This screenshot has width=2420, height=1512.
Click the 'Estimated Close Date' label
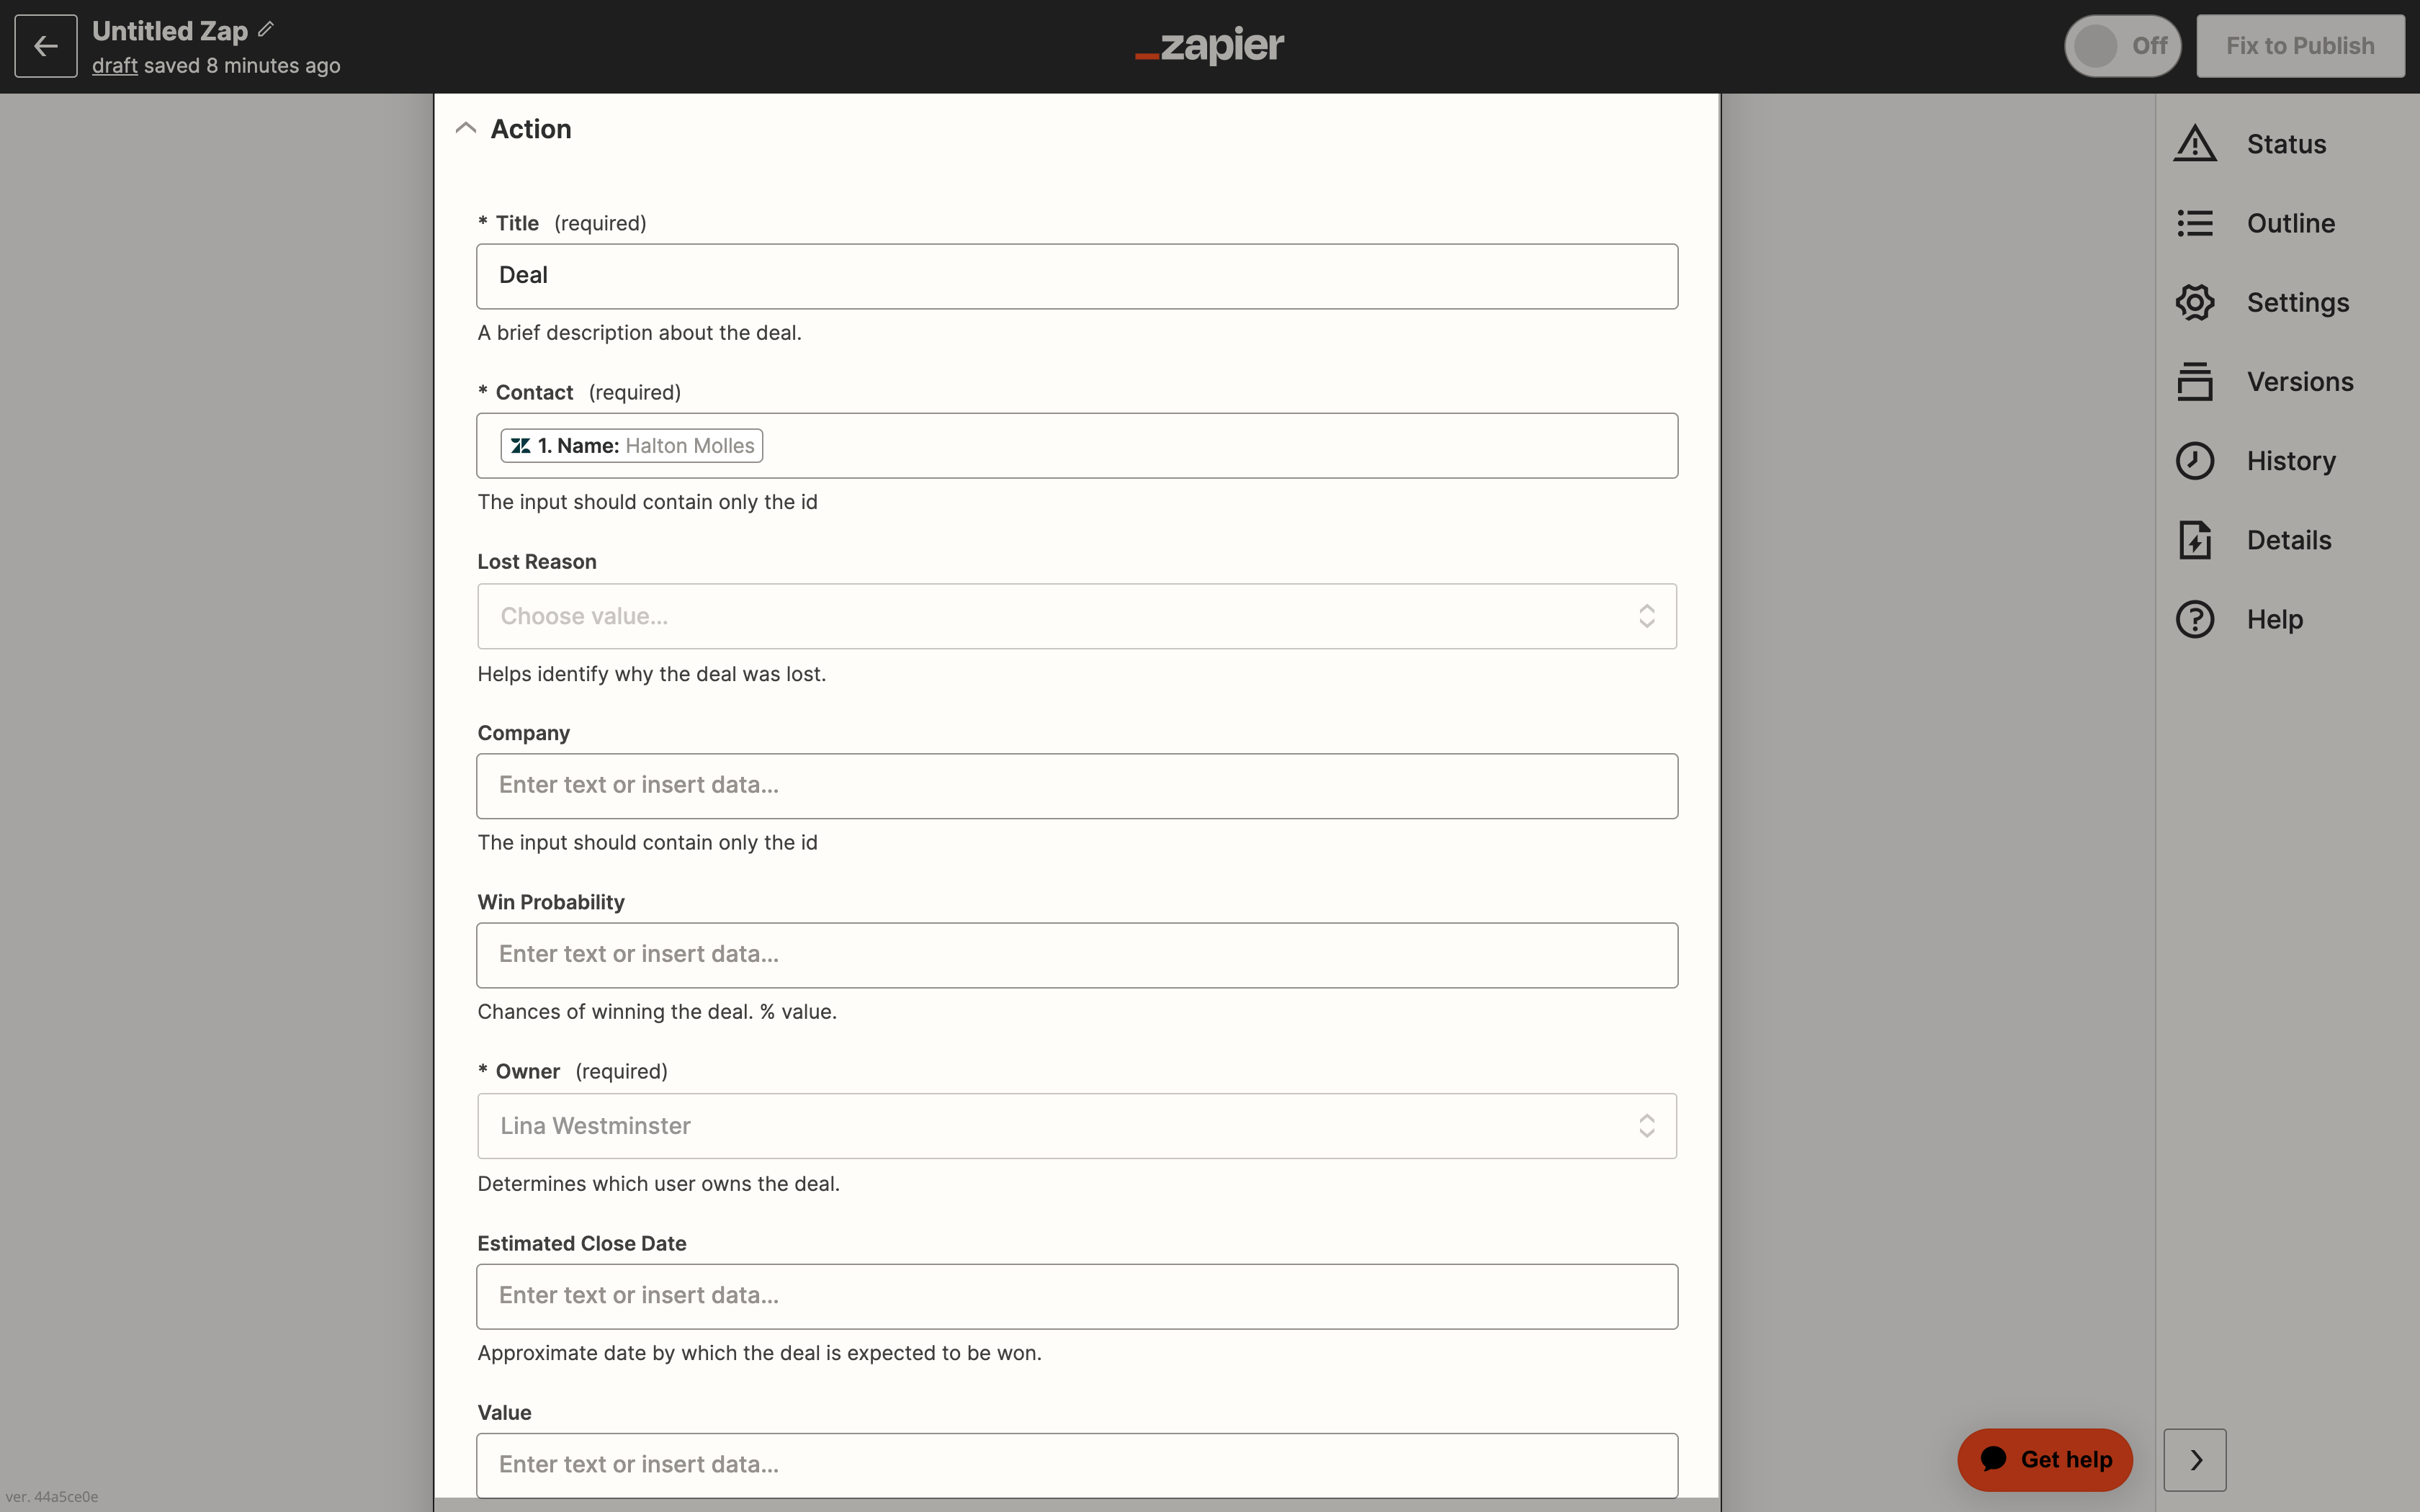582,1243
